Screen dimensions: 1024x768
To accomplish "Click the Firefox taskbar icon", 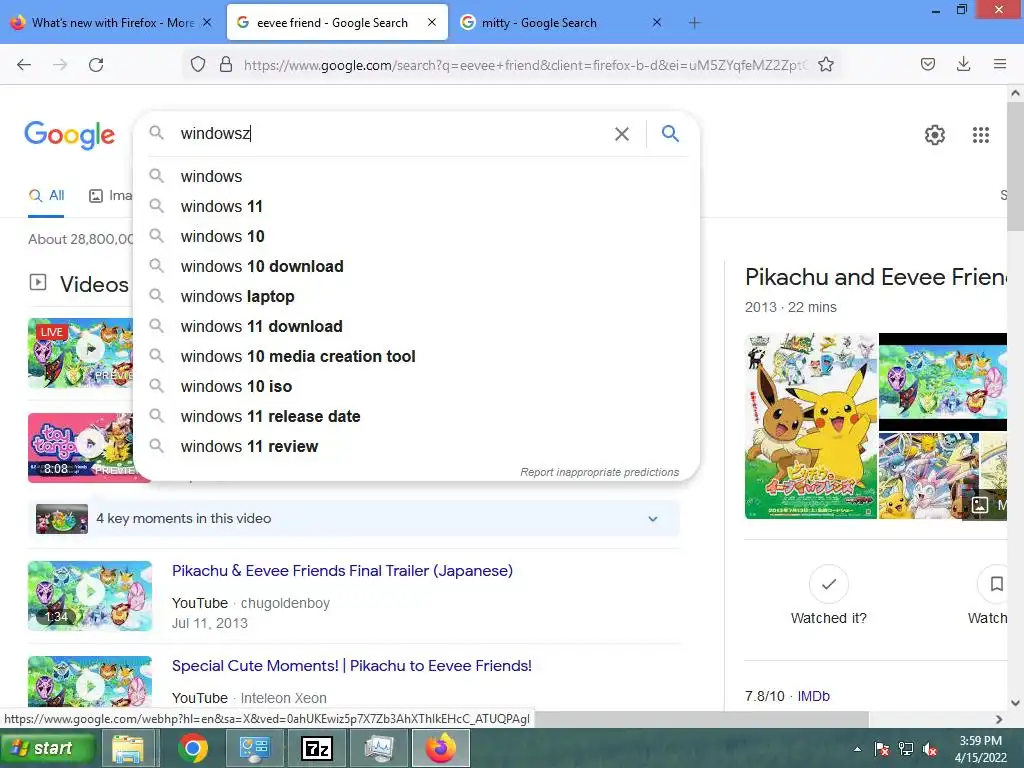I will (441, 748).
